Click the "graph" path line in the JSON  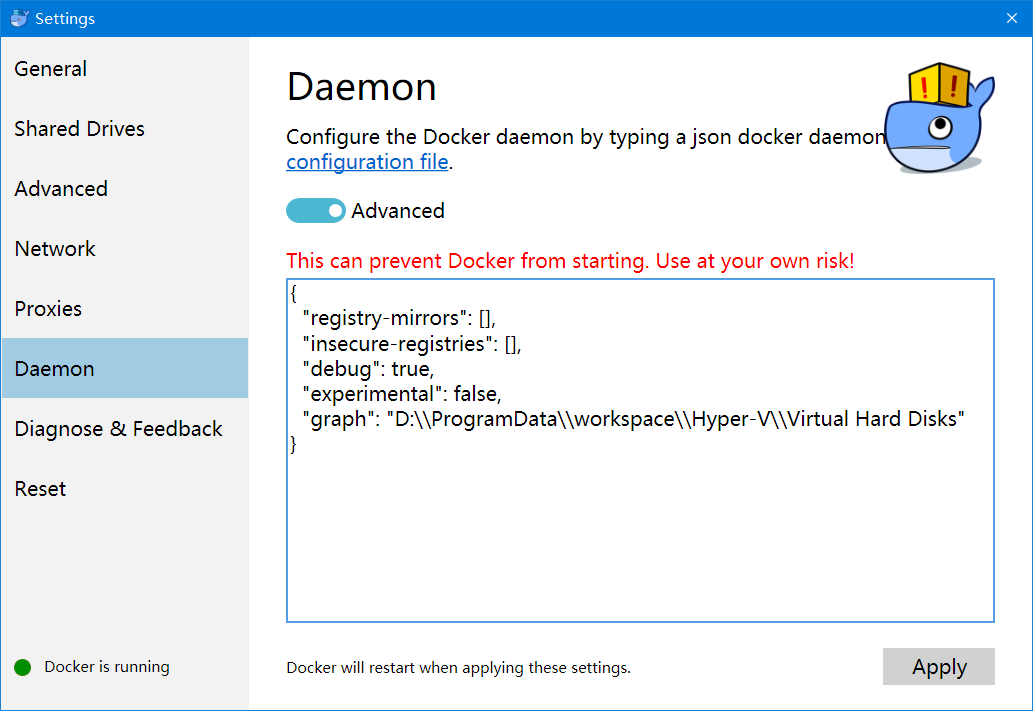(x=633, y=419)
